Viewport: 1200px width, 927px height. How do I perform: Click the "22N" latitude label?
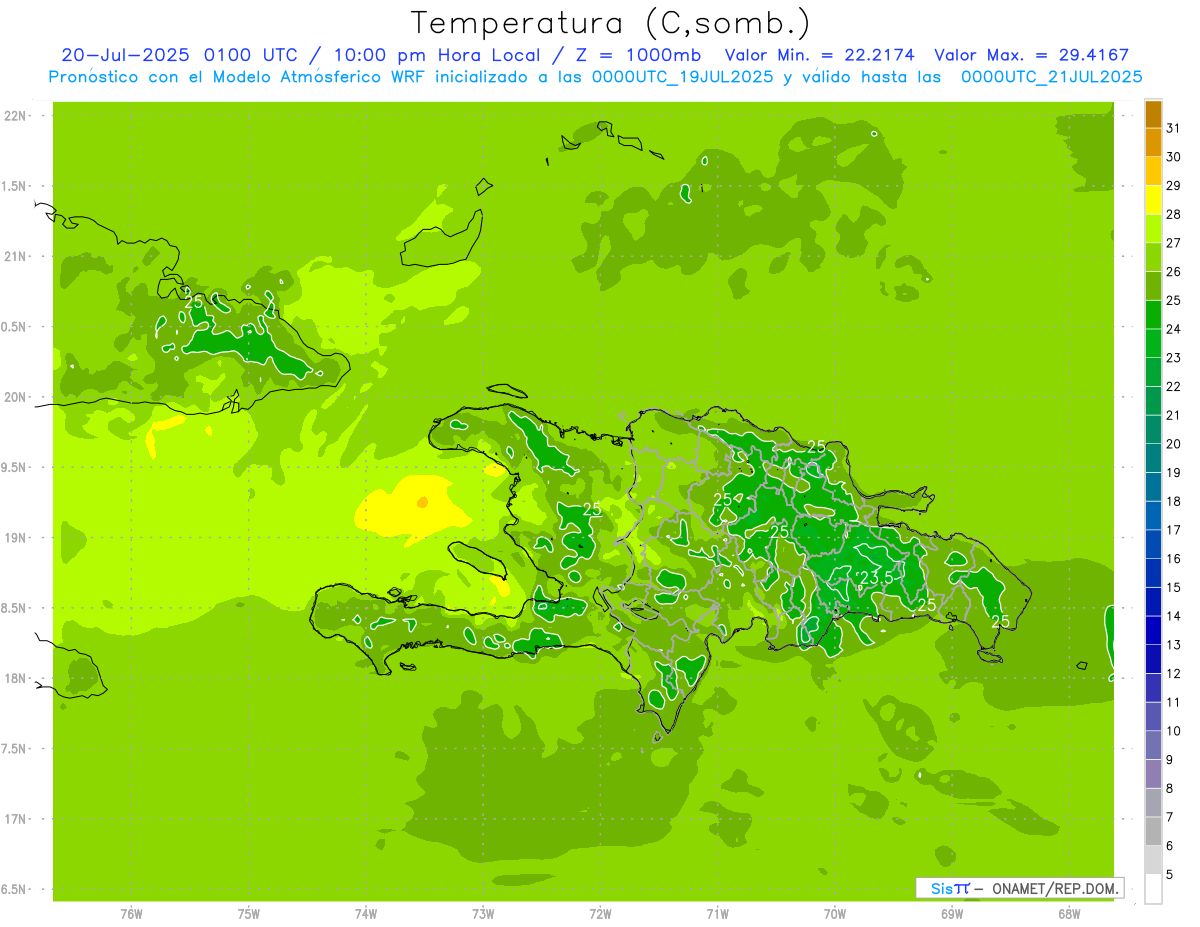click(15, 116)
